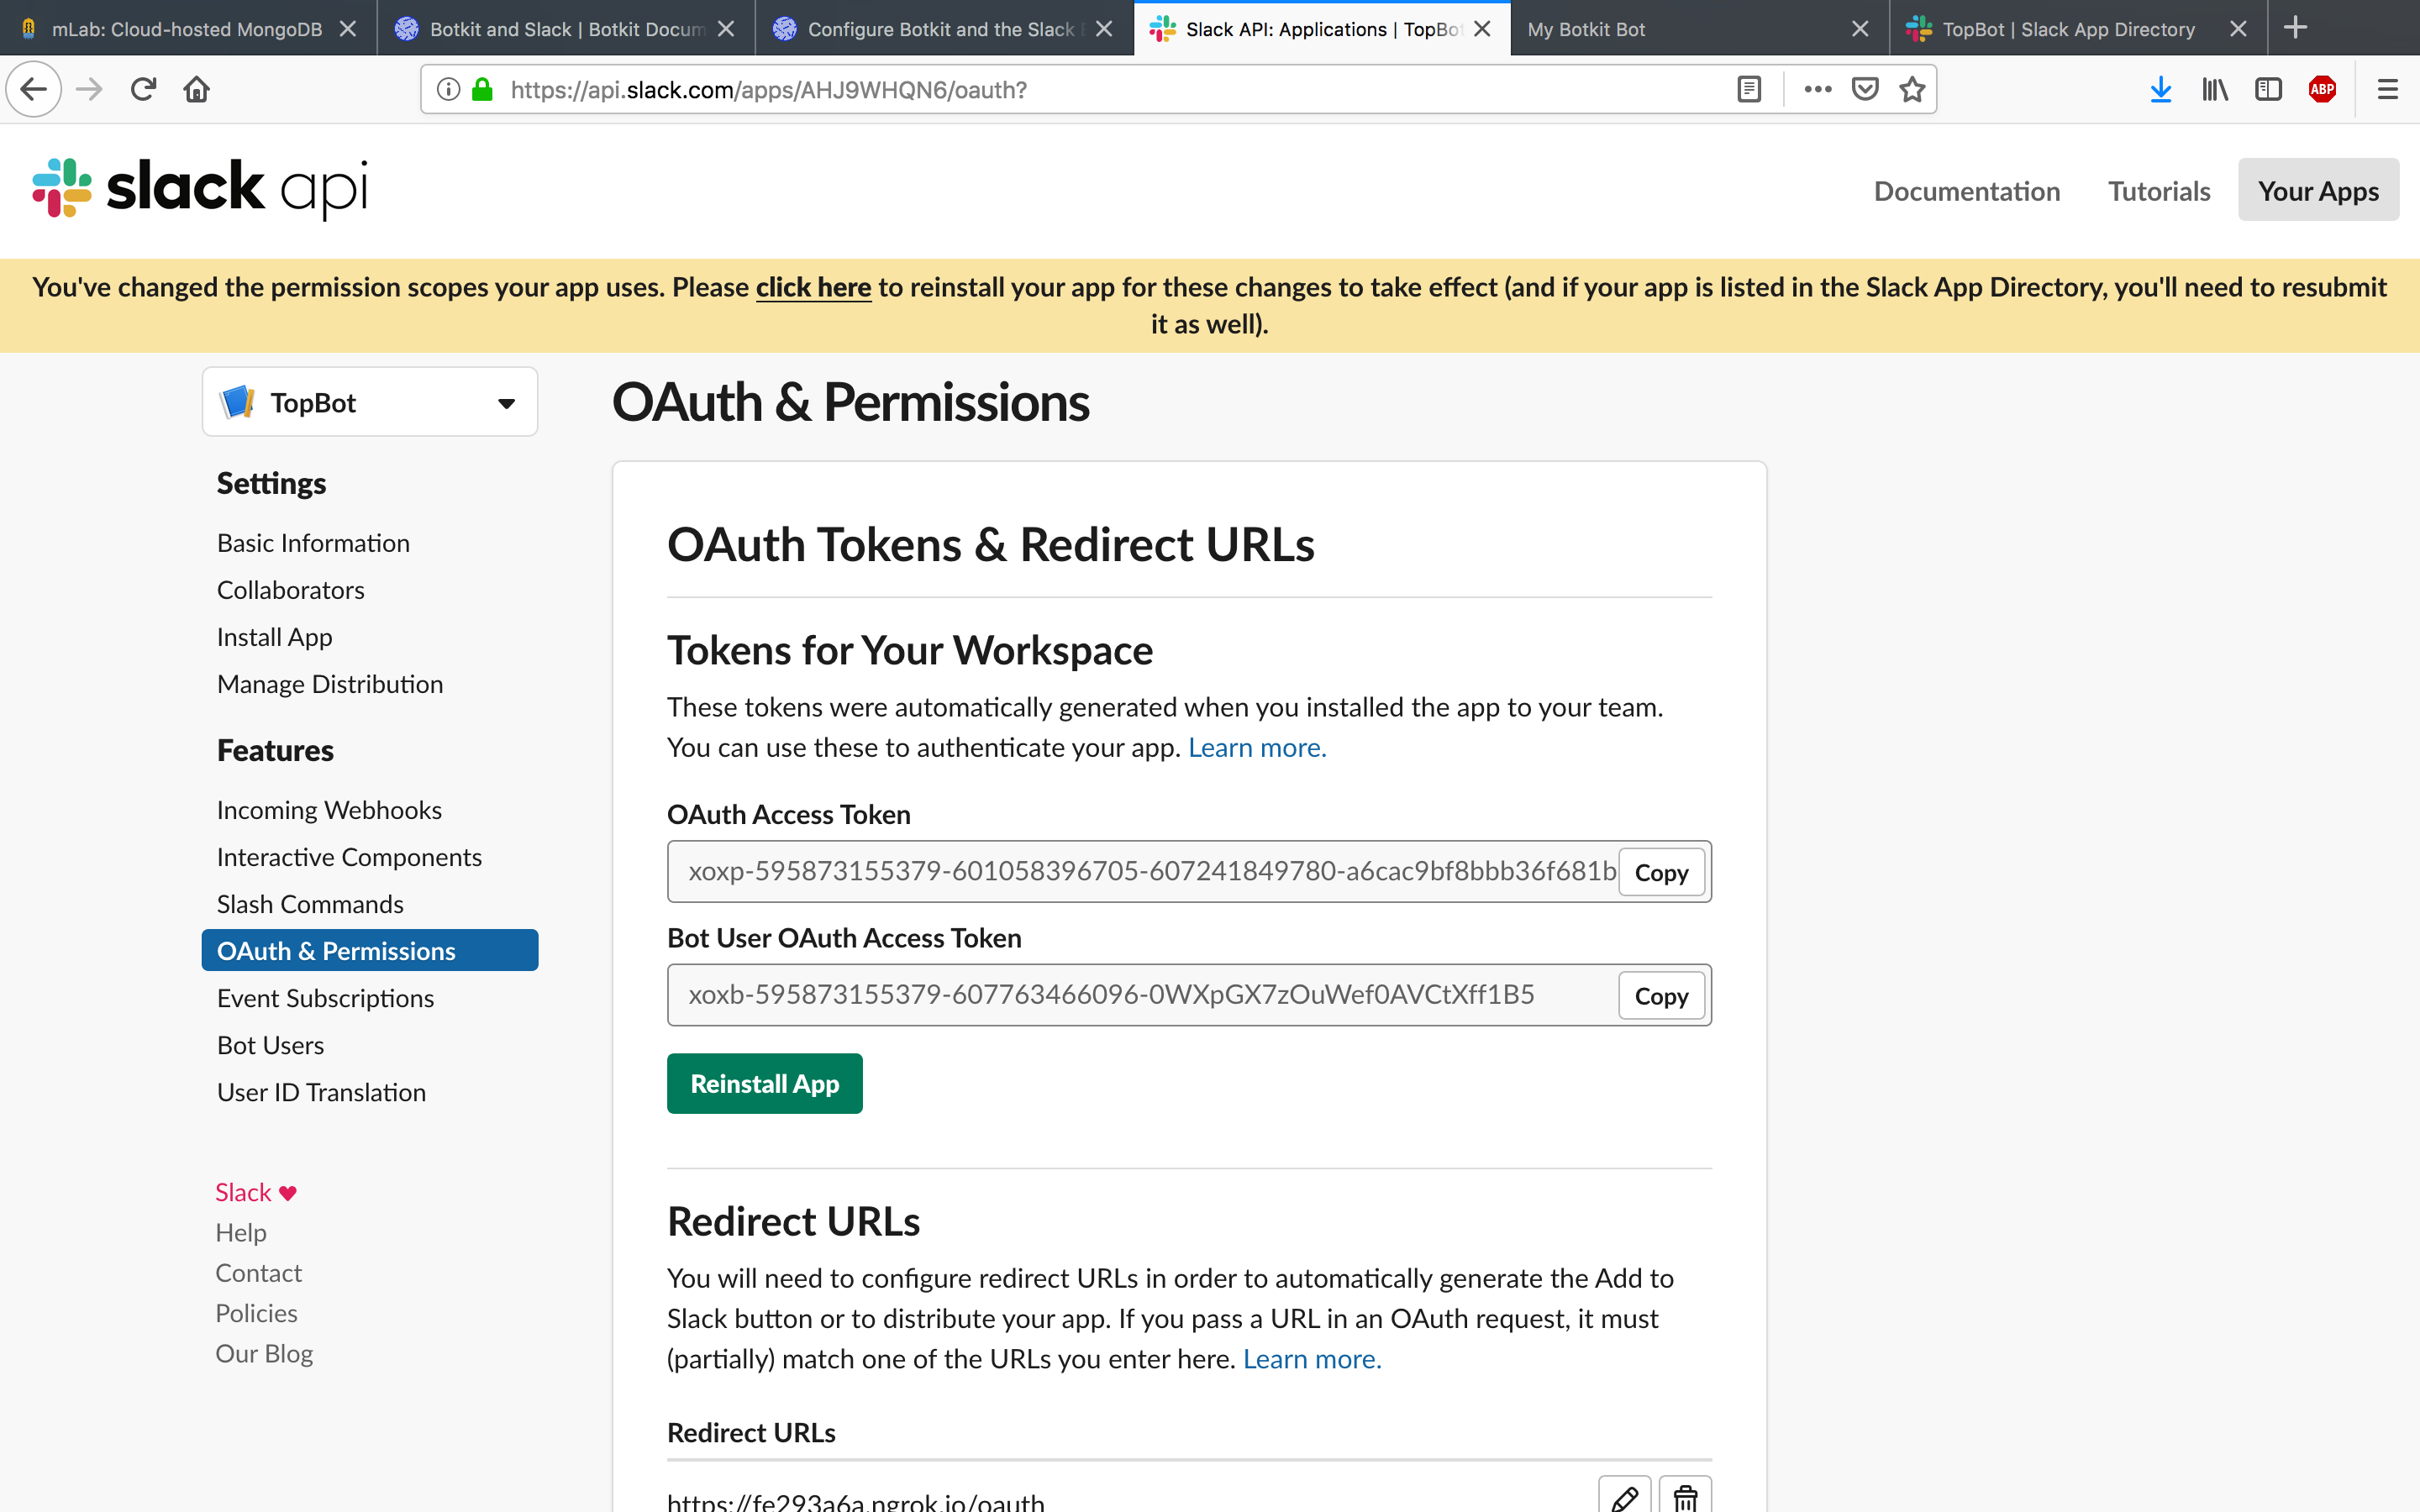Click the Save to Pocket icon
2420x1512 pixels.
pyautogui.click(x=1865, y=90)
